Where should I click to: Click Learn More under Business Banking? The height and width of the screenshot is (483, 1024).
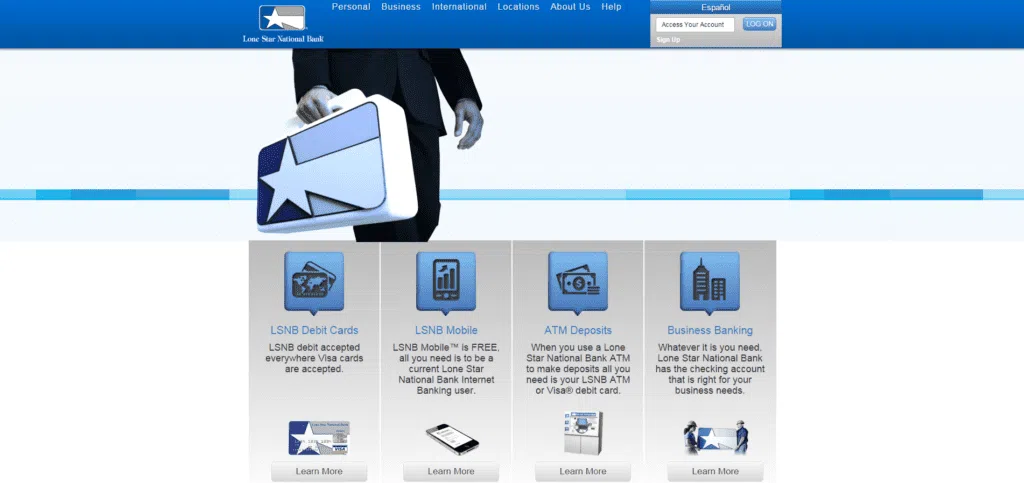tap(715, 471)
